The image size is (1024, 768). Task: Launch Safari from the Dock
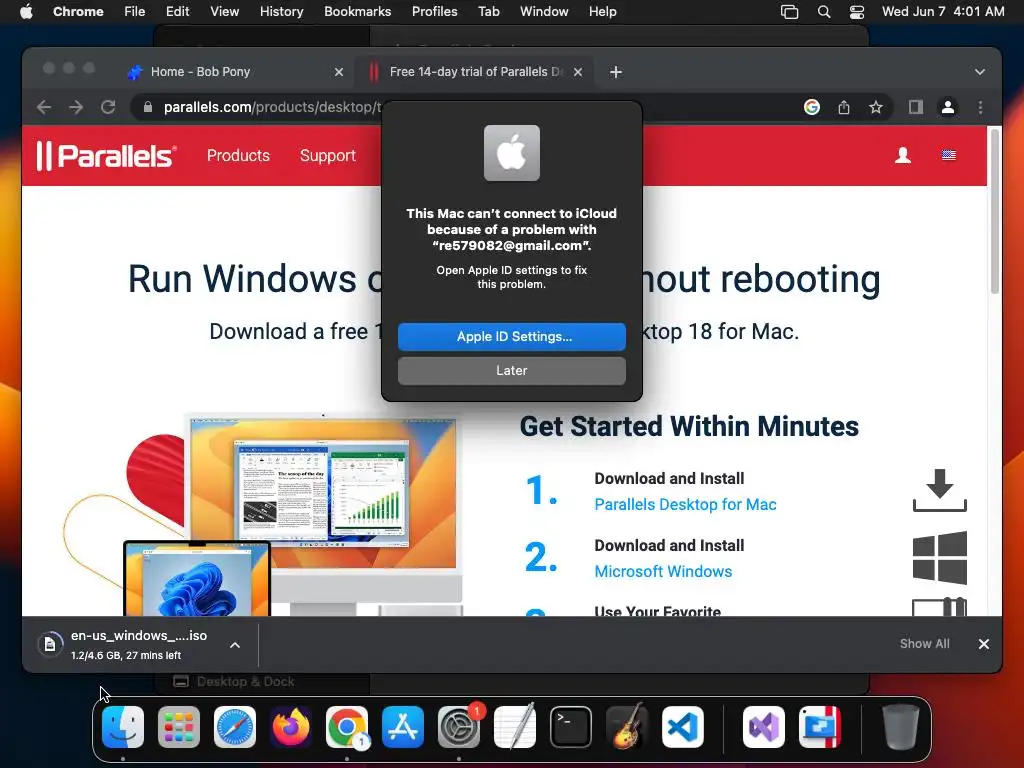pyautogui.click(x=234, y=727)
